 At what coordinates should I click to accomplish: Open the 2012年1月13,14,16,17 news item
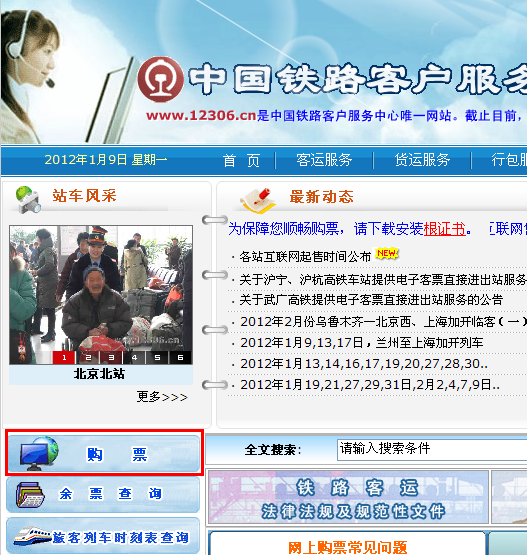(364, 364)
